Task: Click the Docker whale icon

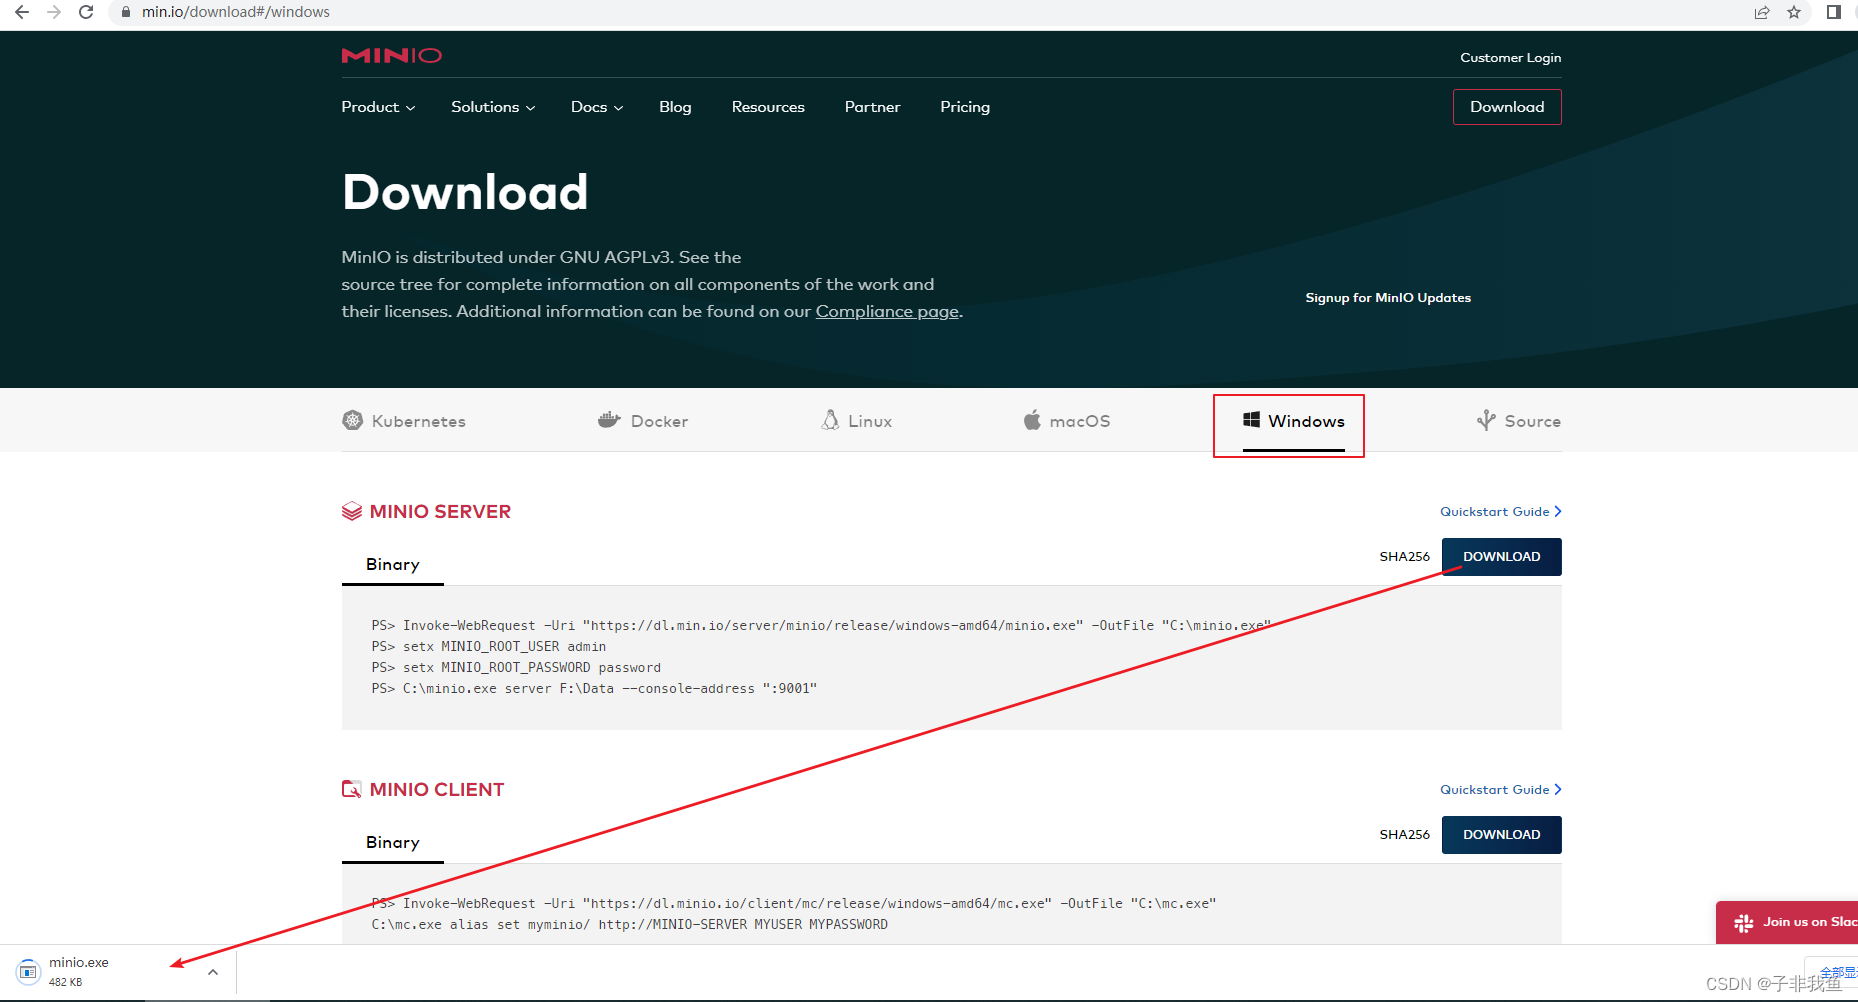Action: pyautogui.click(x=609, y=420)
